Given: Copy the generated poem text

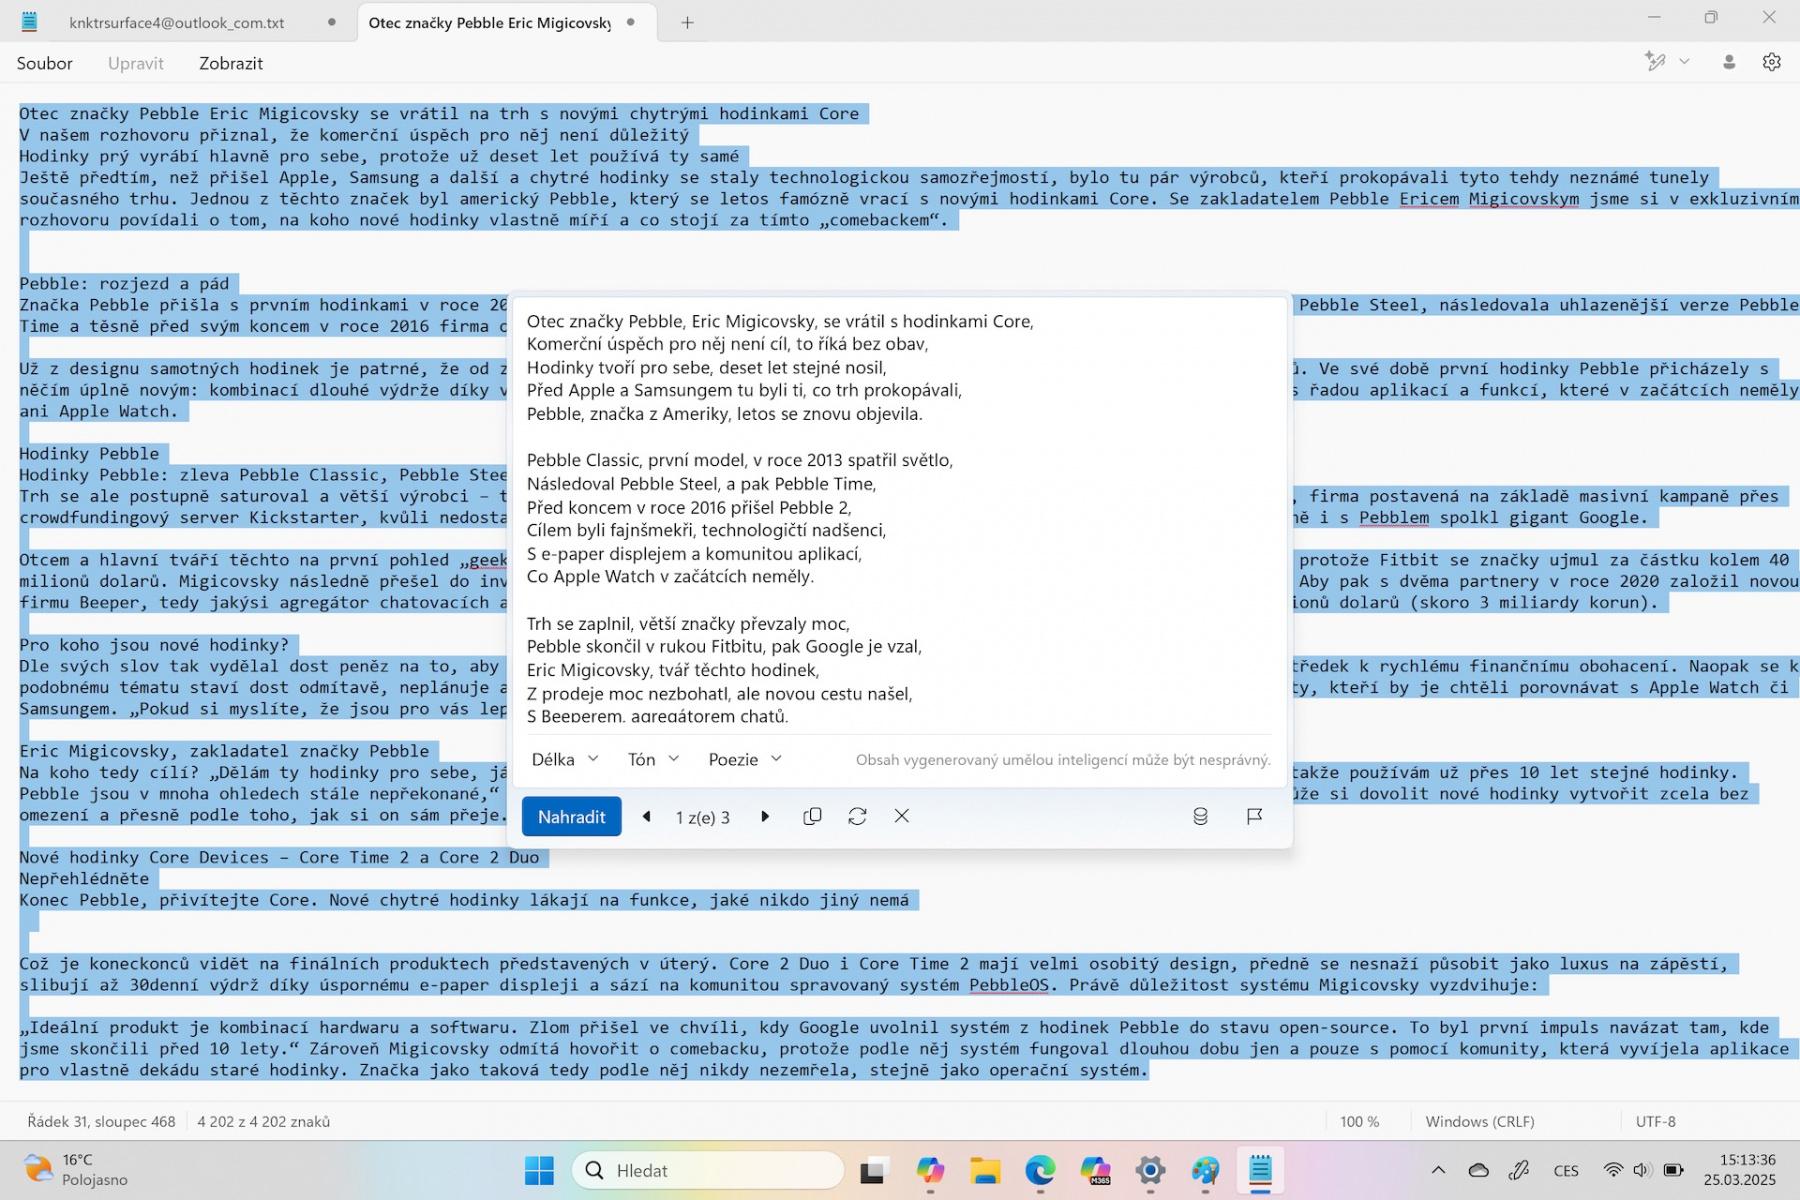Looking at the screenshot, I should tap(812, 816).
